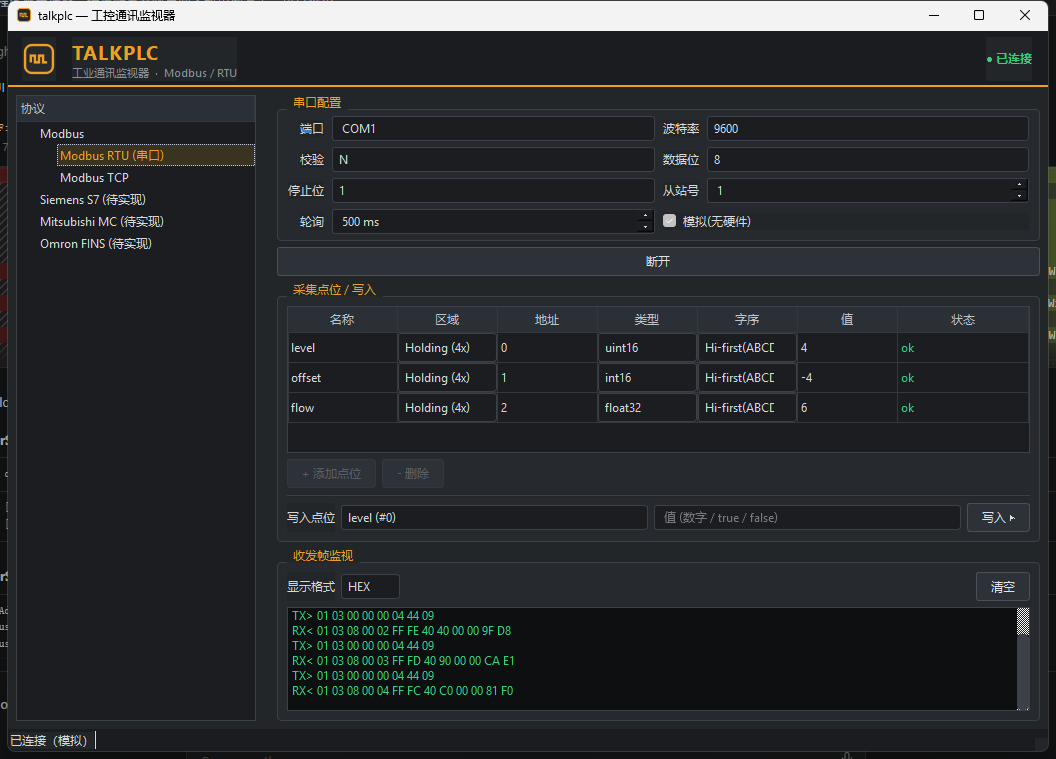Click the value -4 cell
Screen dimensions: 1056x759
pyautogui.click(x=847, y=378)
